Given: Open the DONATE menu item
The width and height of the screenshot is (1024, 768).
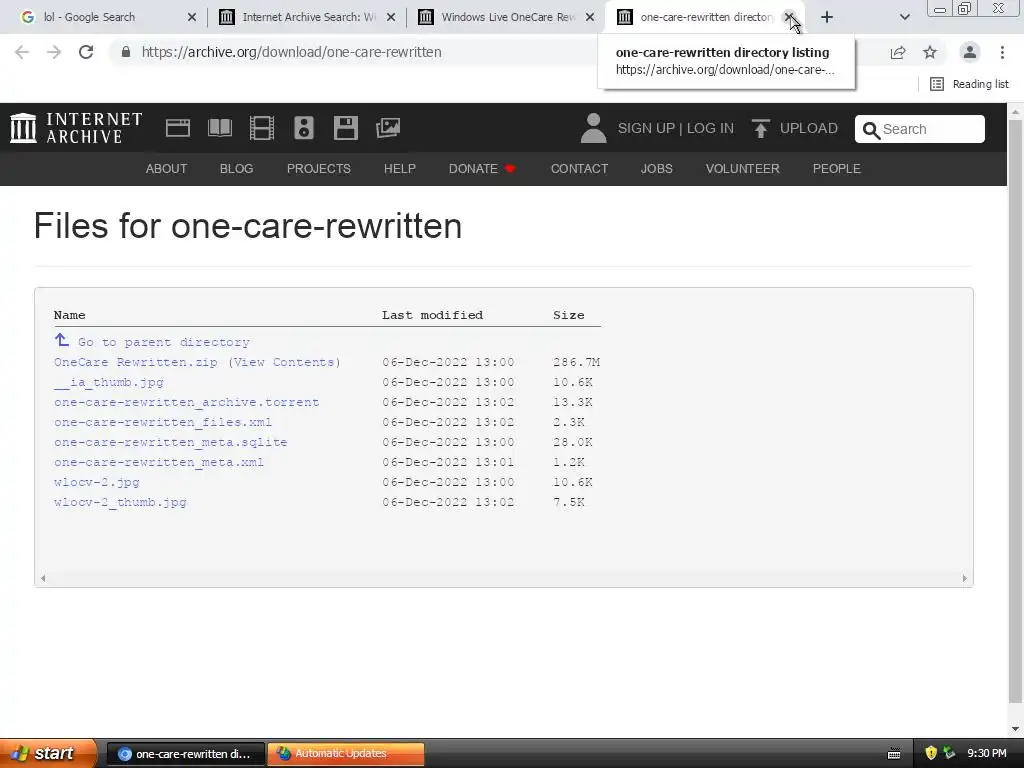Looking at the screenshot, I should coord(482,168).
